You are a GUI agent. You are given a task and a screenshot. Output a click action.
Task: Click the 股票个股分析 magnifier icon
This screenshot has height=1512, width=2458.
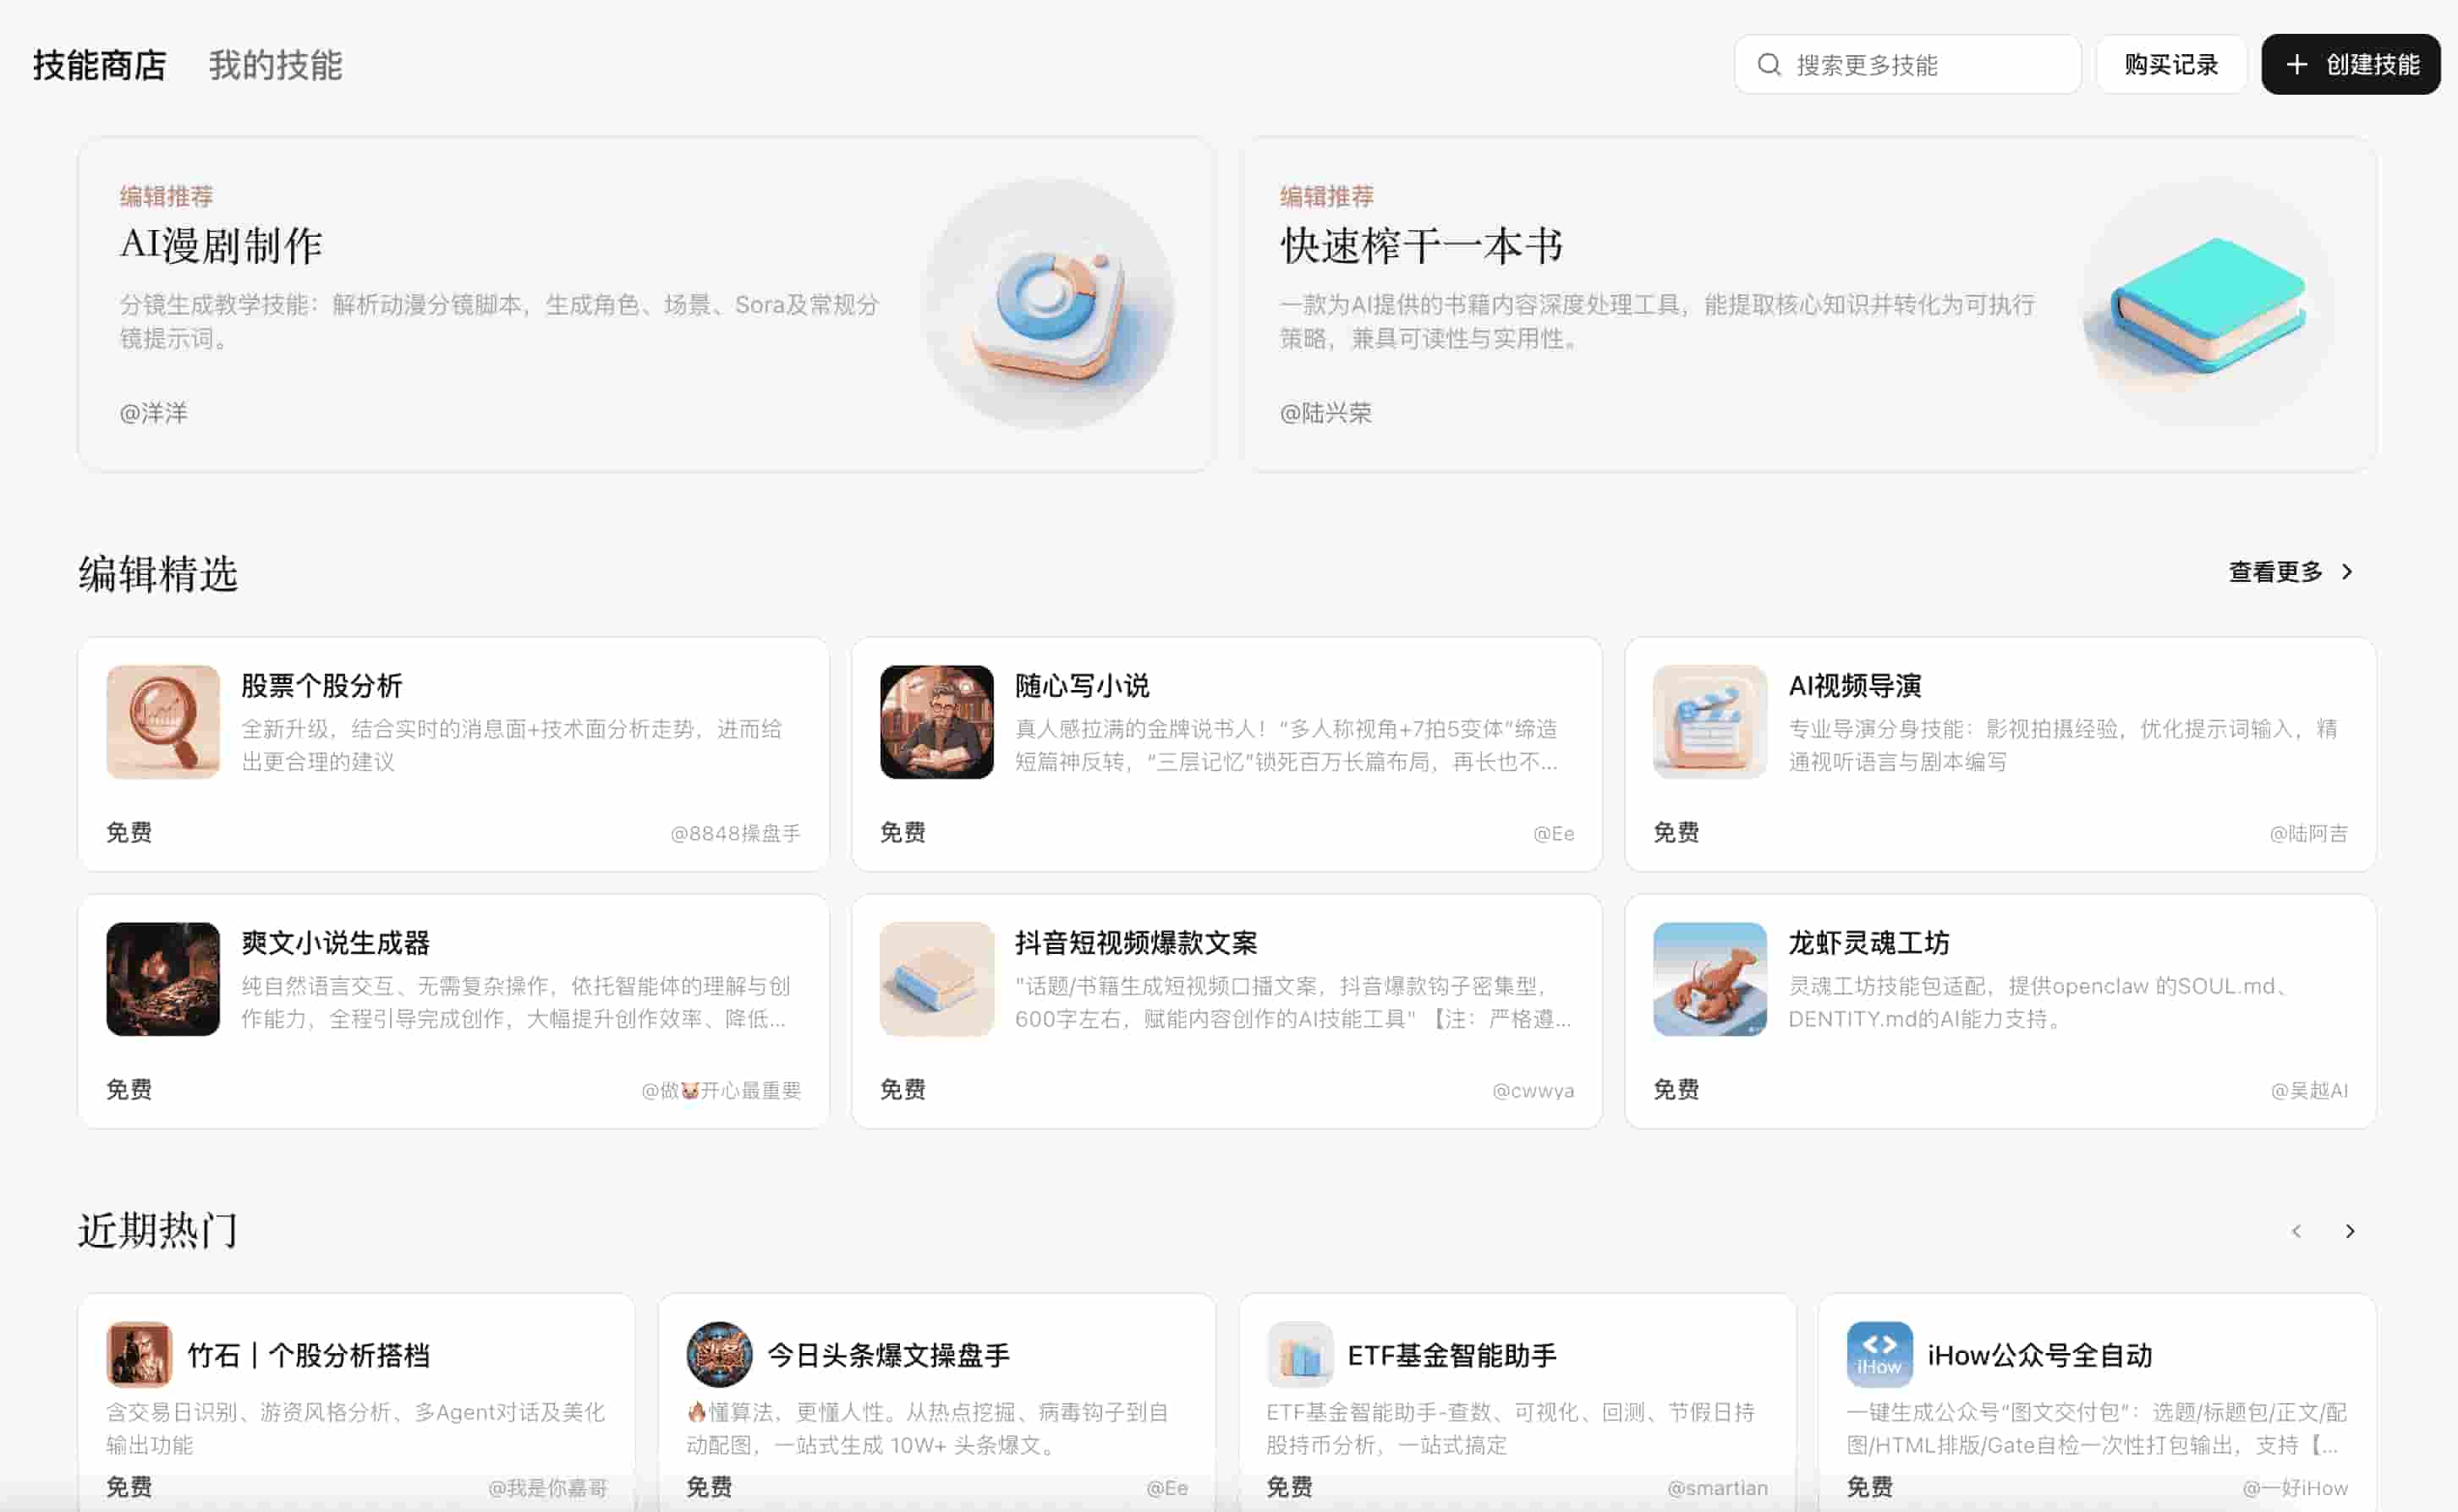click(163, 722)
